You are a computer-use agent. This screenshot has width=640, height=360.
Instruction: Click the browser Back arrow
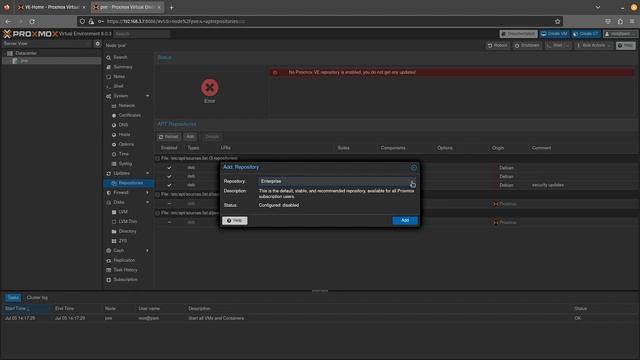(8, 21)
